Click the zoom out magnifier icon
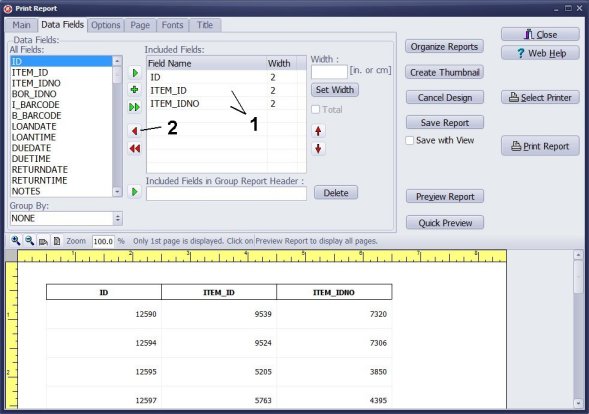Image resolution: width=589 pixels, height=414 pixels. [29, 240]
